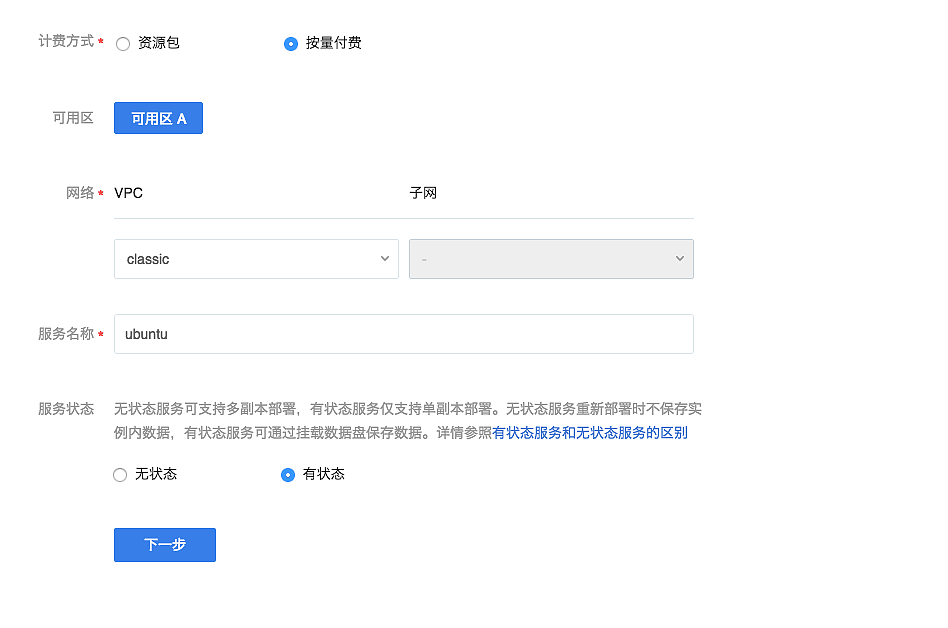Click the 可用区 A button

158,118
